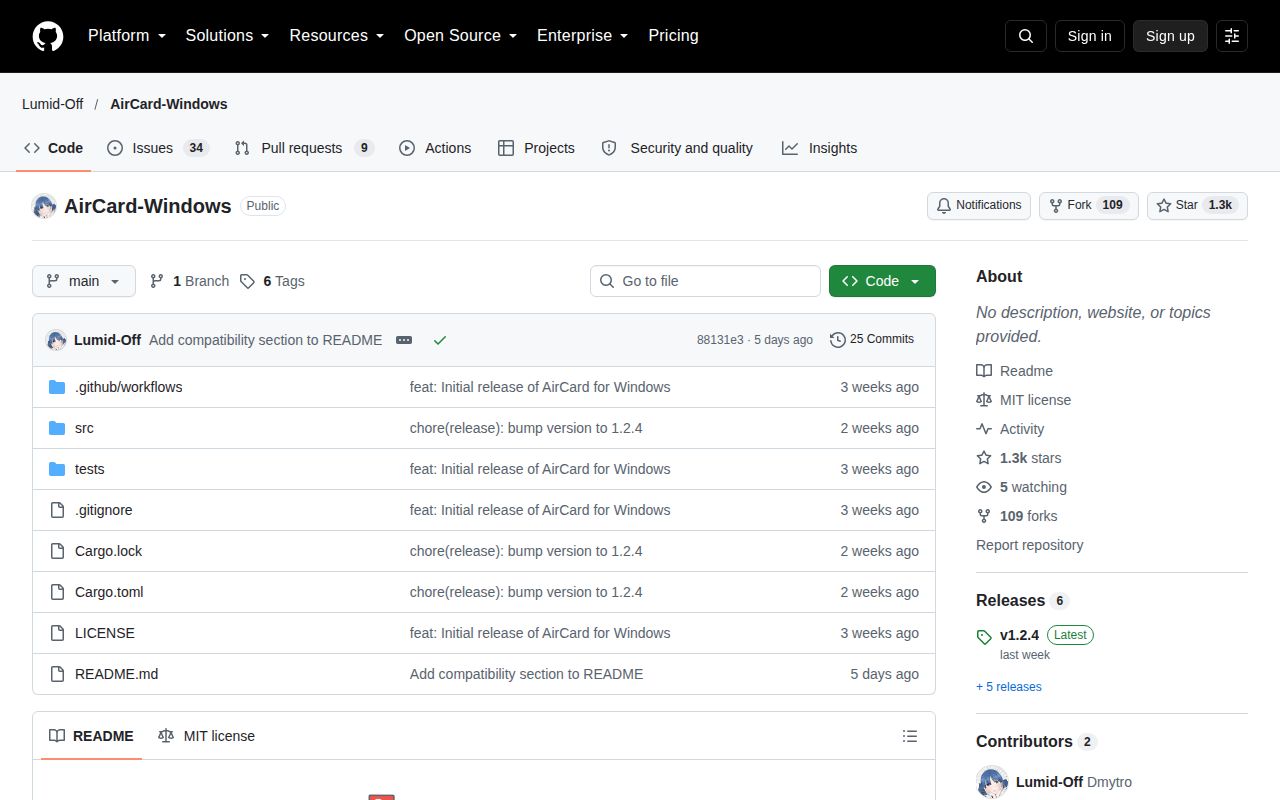The height and width of the screenshot is (800, 1280).
Task: Open the 25 Commits history link
Action: [872, 340]
